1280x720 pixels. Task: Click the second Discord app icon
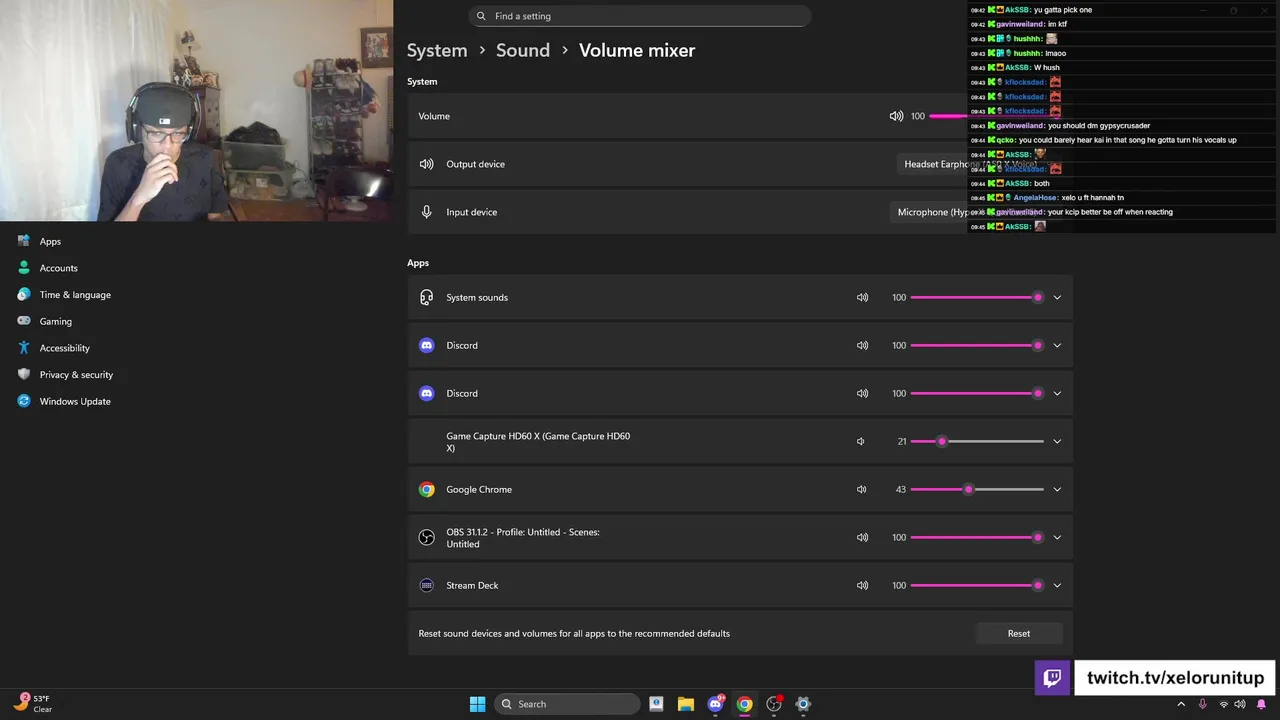coord(427,393)
